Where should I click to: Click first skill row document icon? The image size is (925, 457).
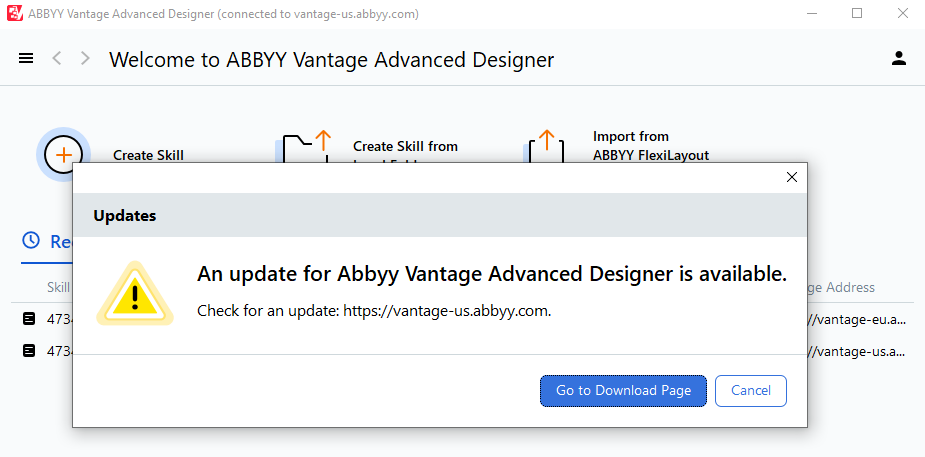29,319
